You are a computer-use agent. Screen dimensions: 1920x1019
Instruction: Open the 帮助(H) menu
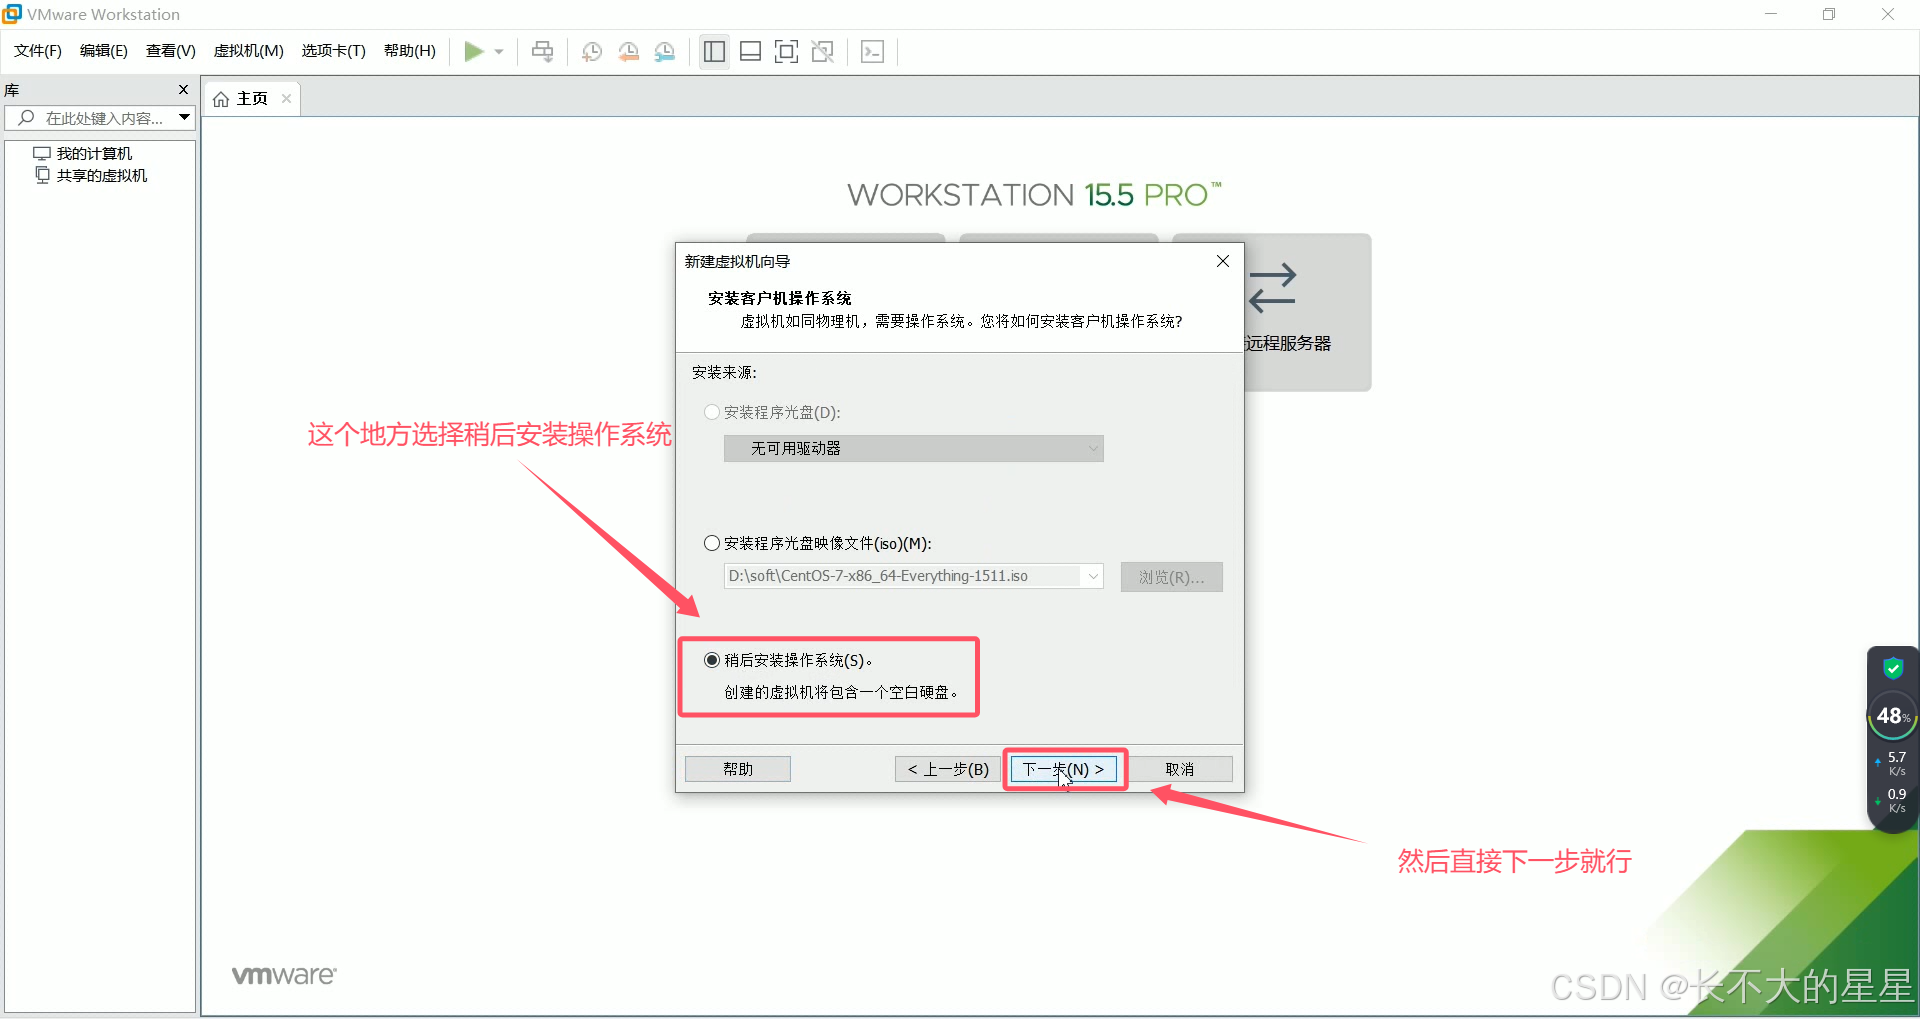[x=410, y=51]
